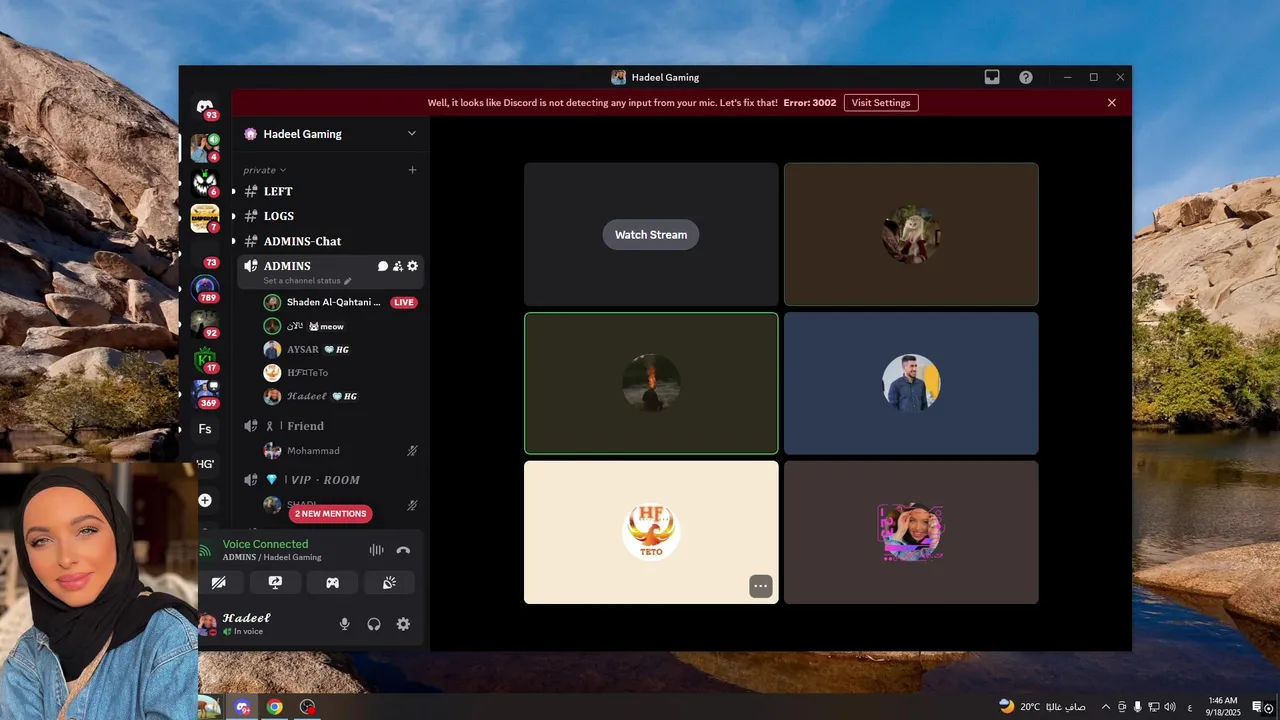Select the owl avatar video tile
This screenshot has height=720, width=1280.
tap(911, 234)
